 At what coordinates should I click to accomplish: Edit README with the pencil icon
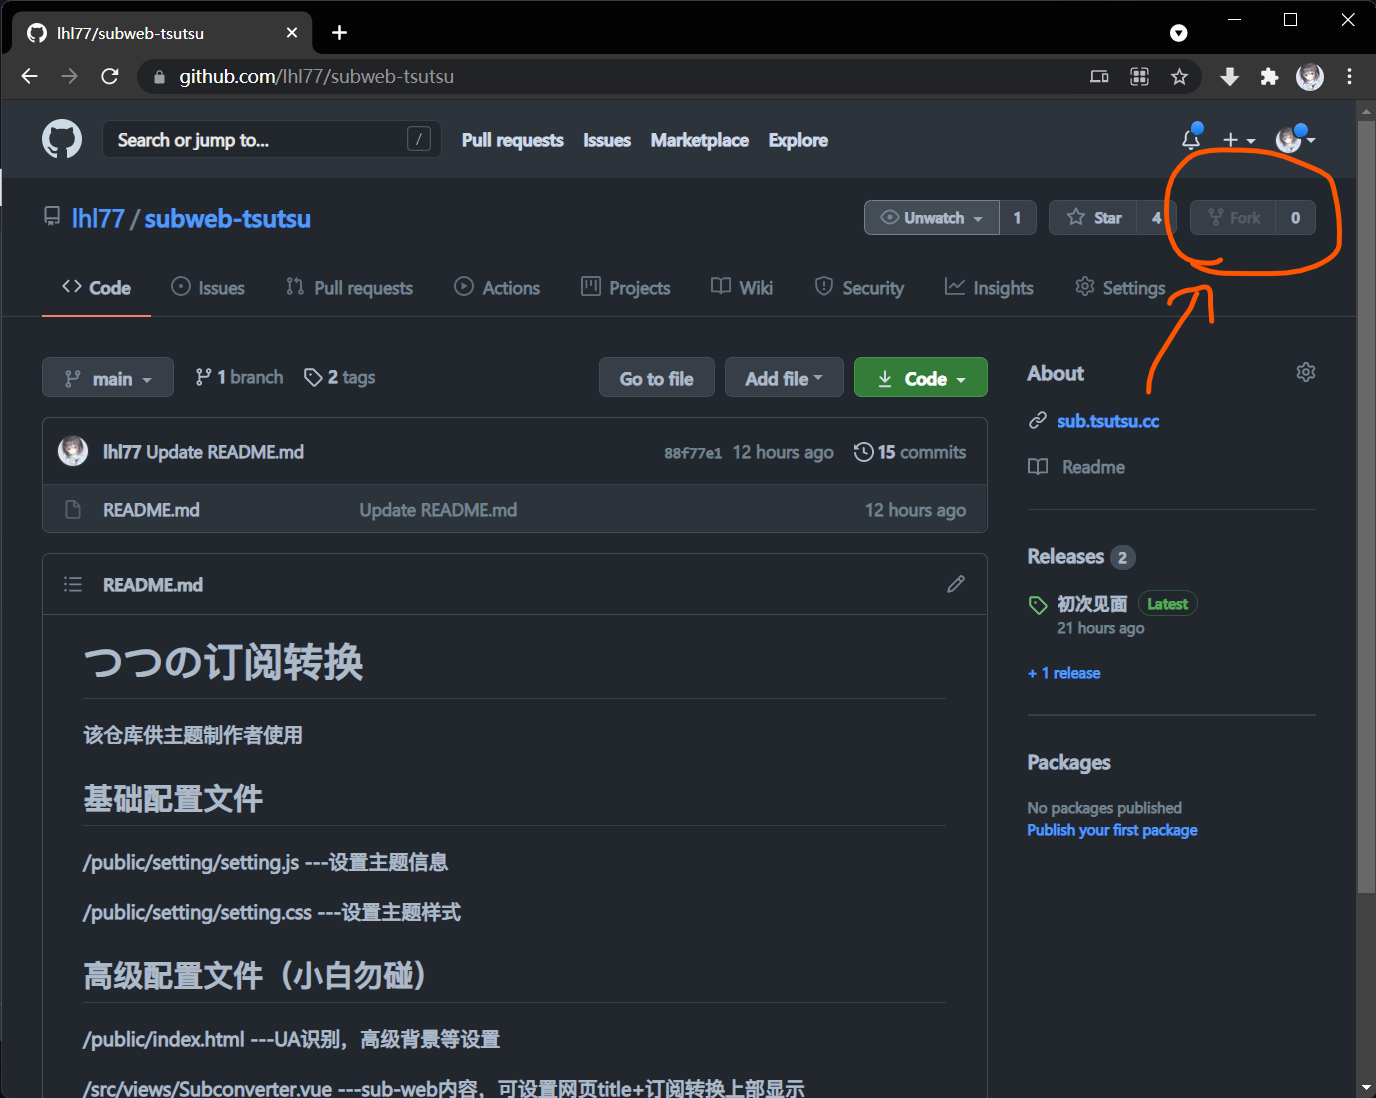tap(956, 584)
